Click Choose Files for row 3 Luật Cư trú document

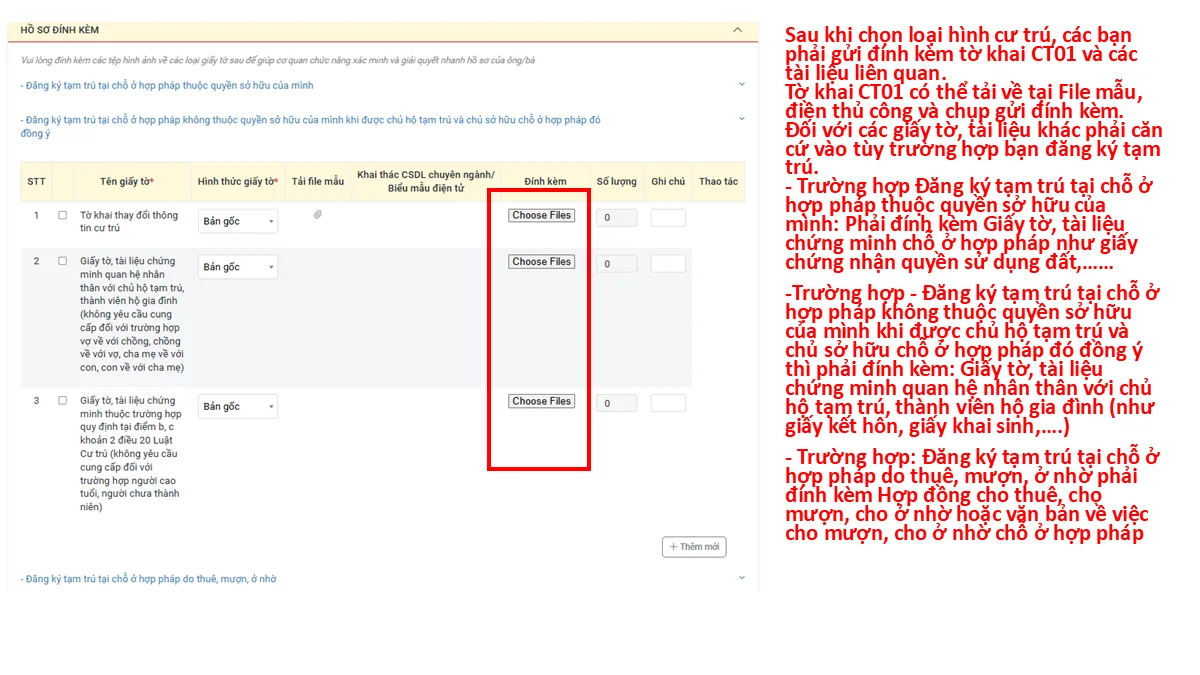[x=541, y=401]
